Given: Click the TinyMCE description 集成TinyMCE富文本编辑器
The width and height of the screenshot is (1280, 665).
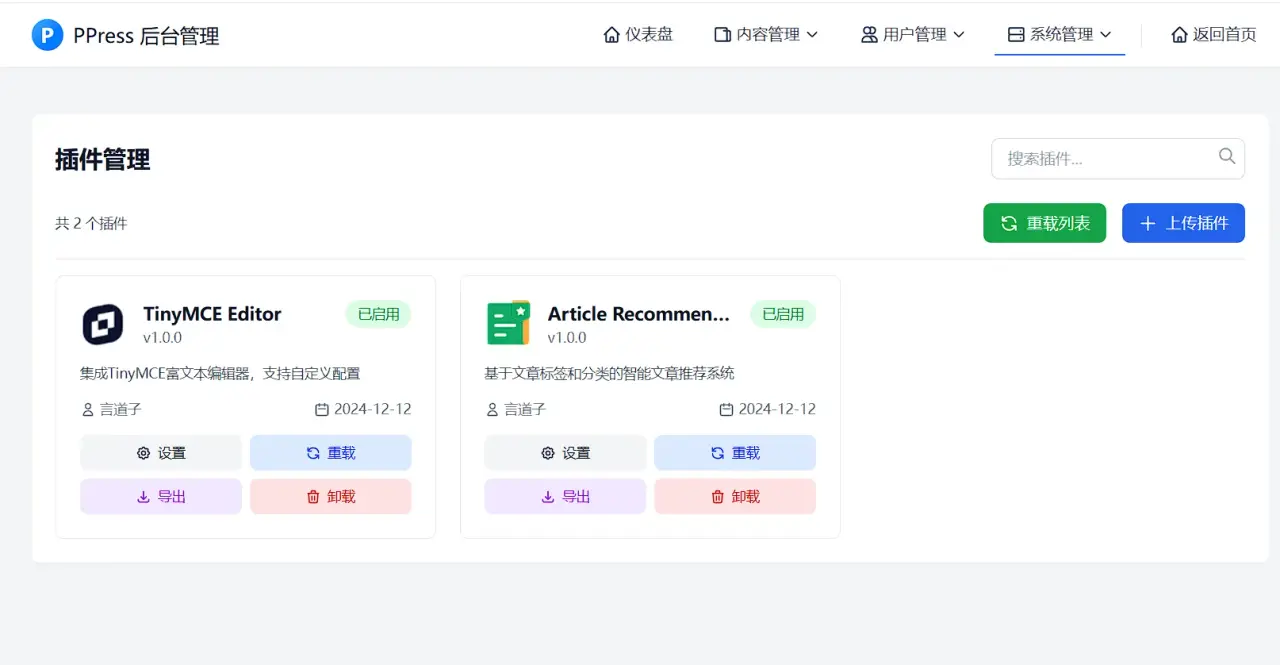Looking at the screenshot, I should coord(220,373).
